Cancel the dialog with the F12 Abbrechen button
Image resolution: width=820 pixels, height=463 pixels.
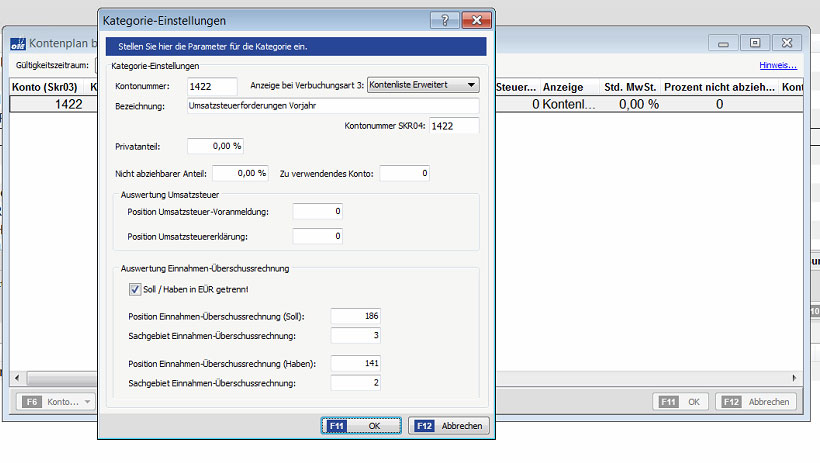tap(449, 426)
